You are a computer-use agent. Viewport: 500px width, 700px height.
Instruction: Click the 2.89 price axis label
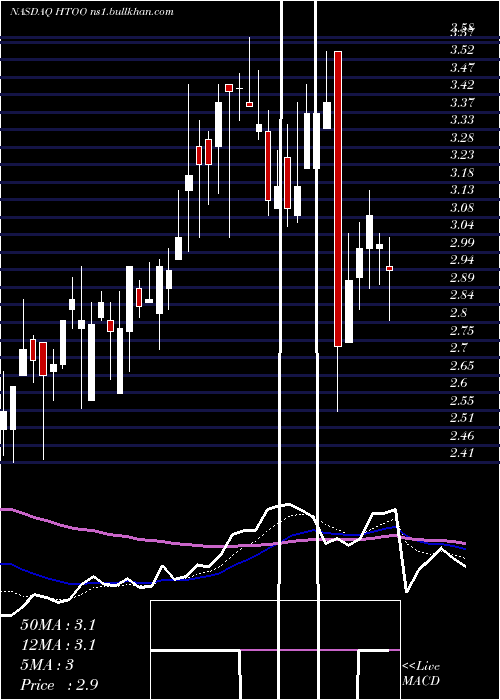pos(462,277)
